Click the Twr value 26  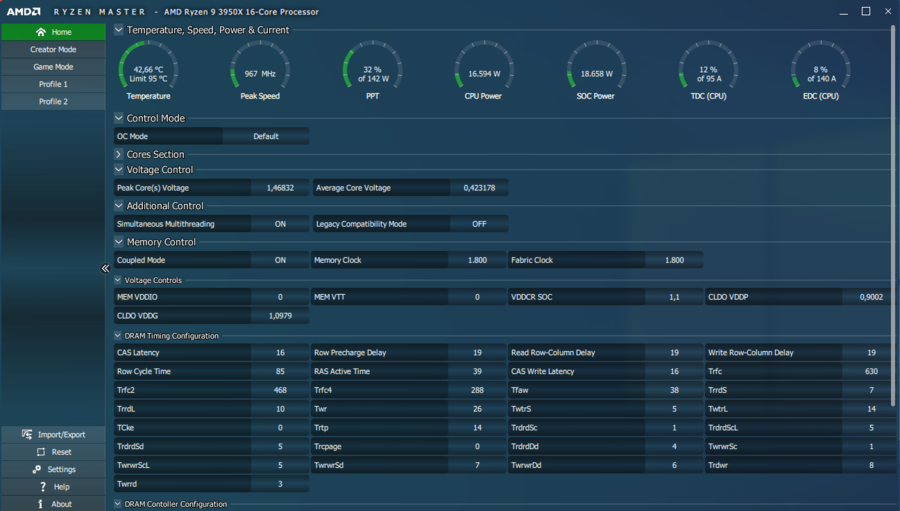(477, 409)
